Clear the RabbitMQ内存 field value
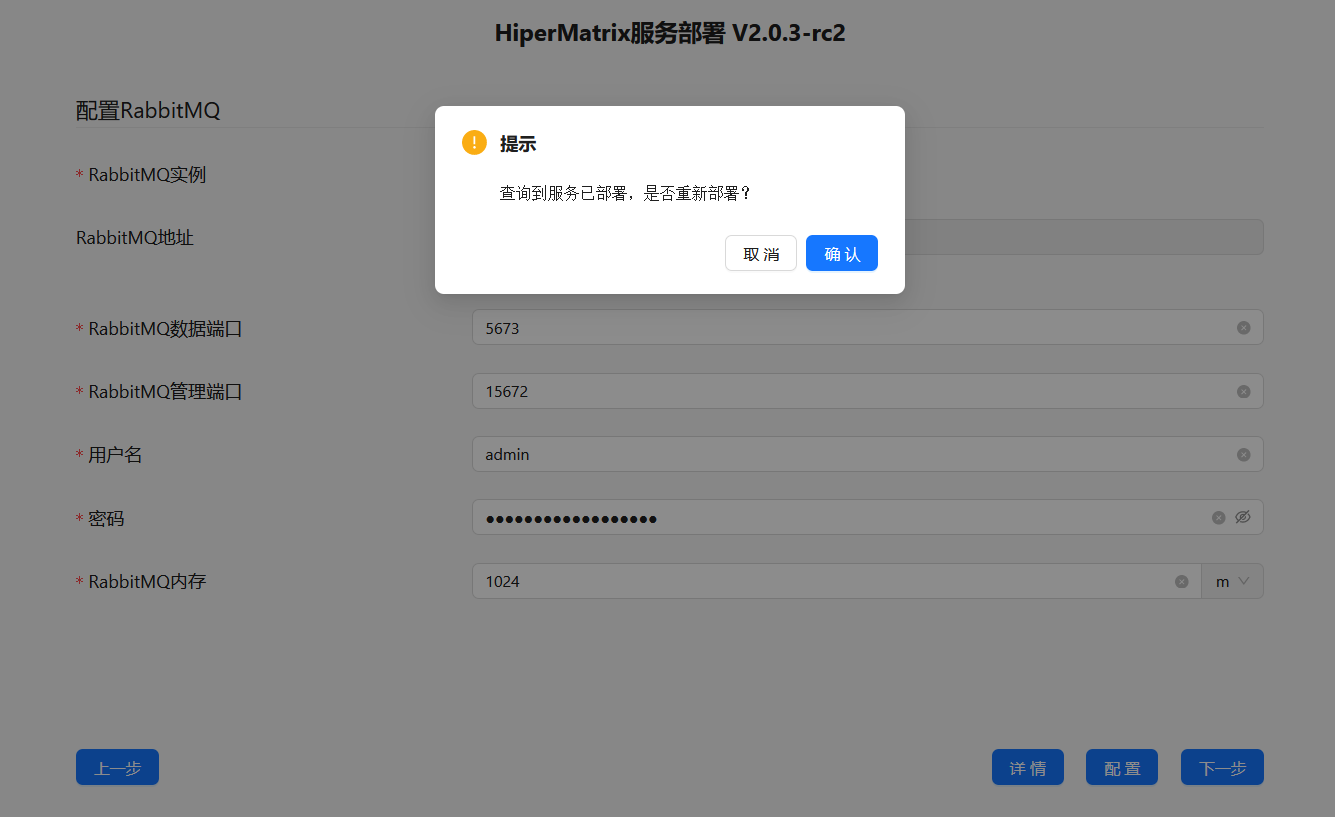Image resolution: width=1335 pixels, height=817 pixels. tap(1181, 581)
